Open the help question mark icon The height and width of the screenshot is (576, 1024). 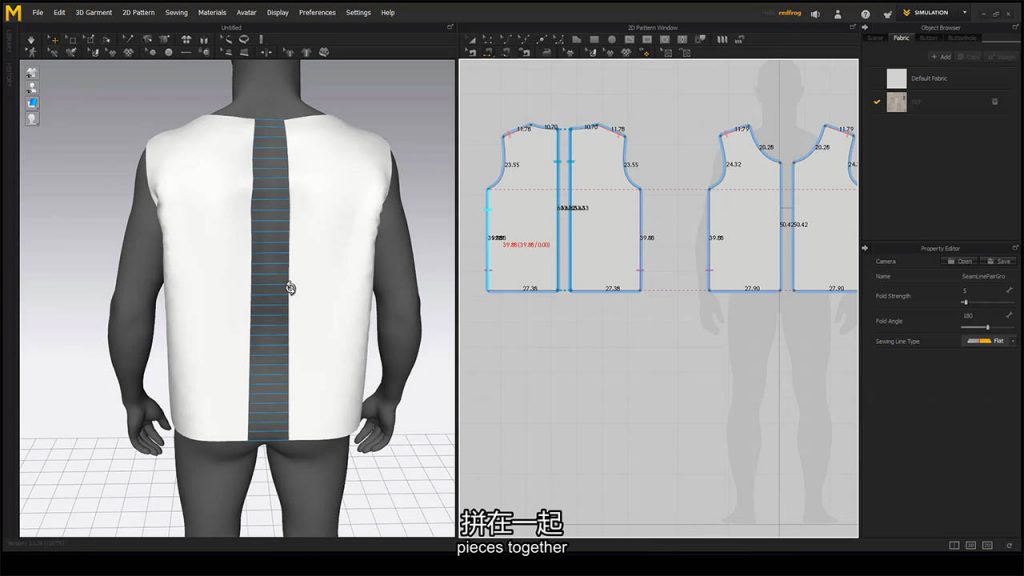[865, 13]
